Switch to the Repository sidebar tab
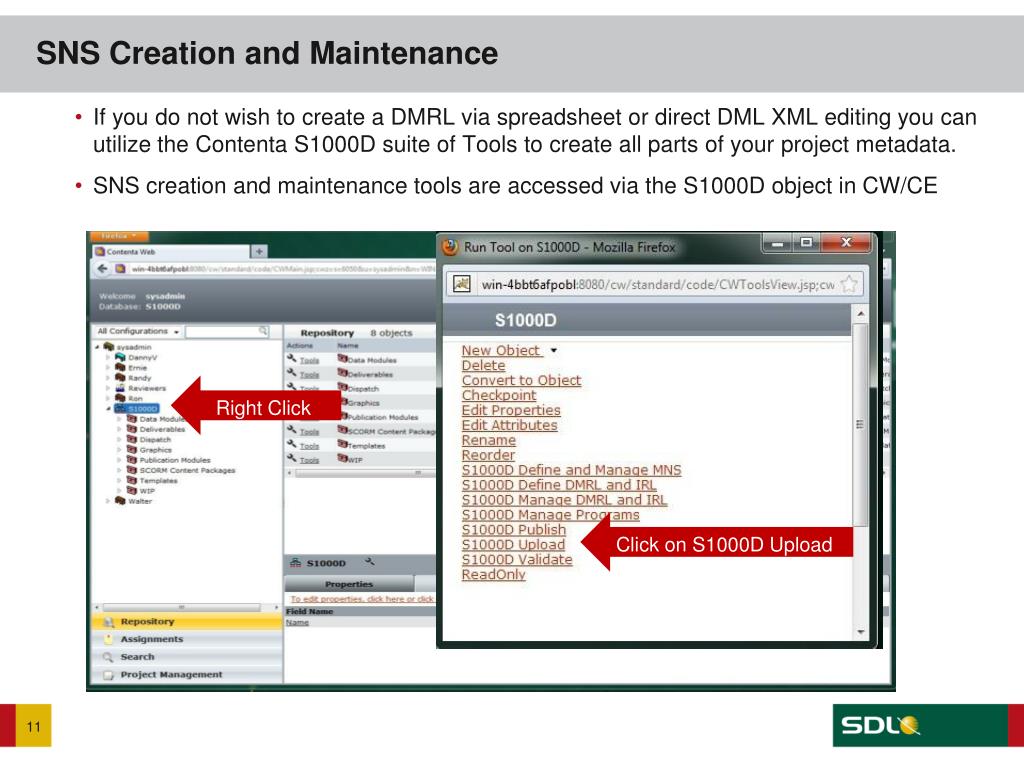The image size is (1024, 768). coord(186,622)
